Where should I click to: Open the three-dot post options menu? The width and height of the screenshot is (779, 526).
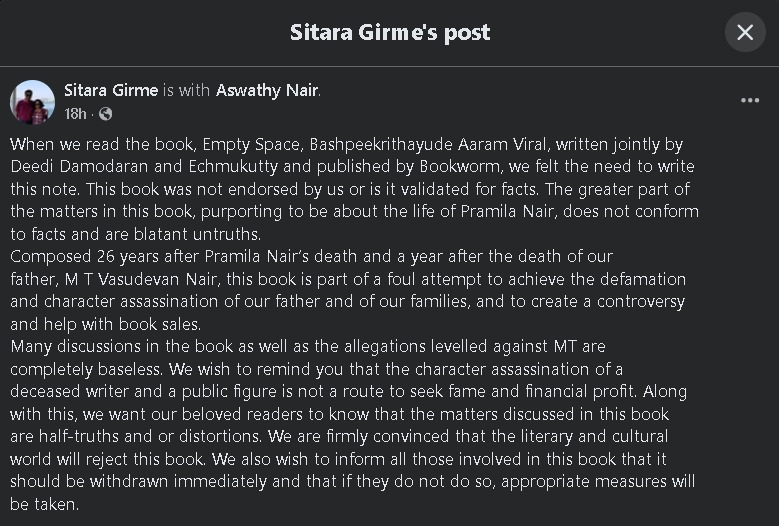click(750, 100)
